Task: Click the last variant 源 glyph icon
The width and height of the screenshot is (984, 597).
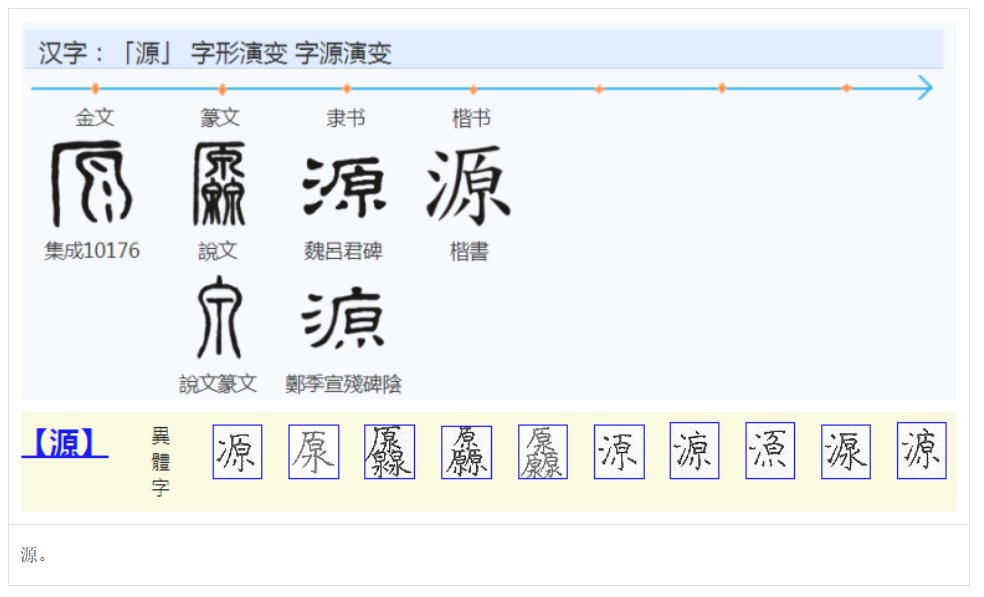Action: (x=922, y=452)
